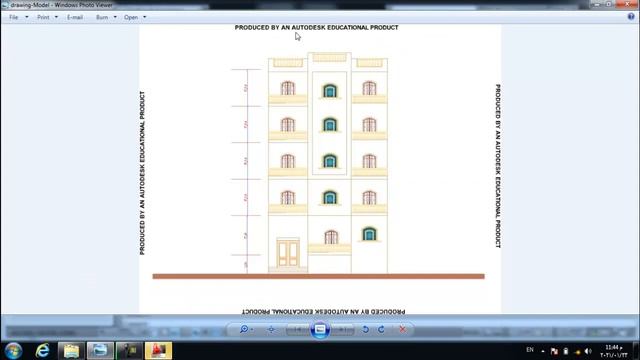The width and height of the screenshot is (640, 360).
Task: Open the Help question-mark icon
Action: pos(631,17)
